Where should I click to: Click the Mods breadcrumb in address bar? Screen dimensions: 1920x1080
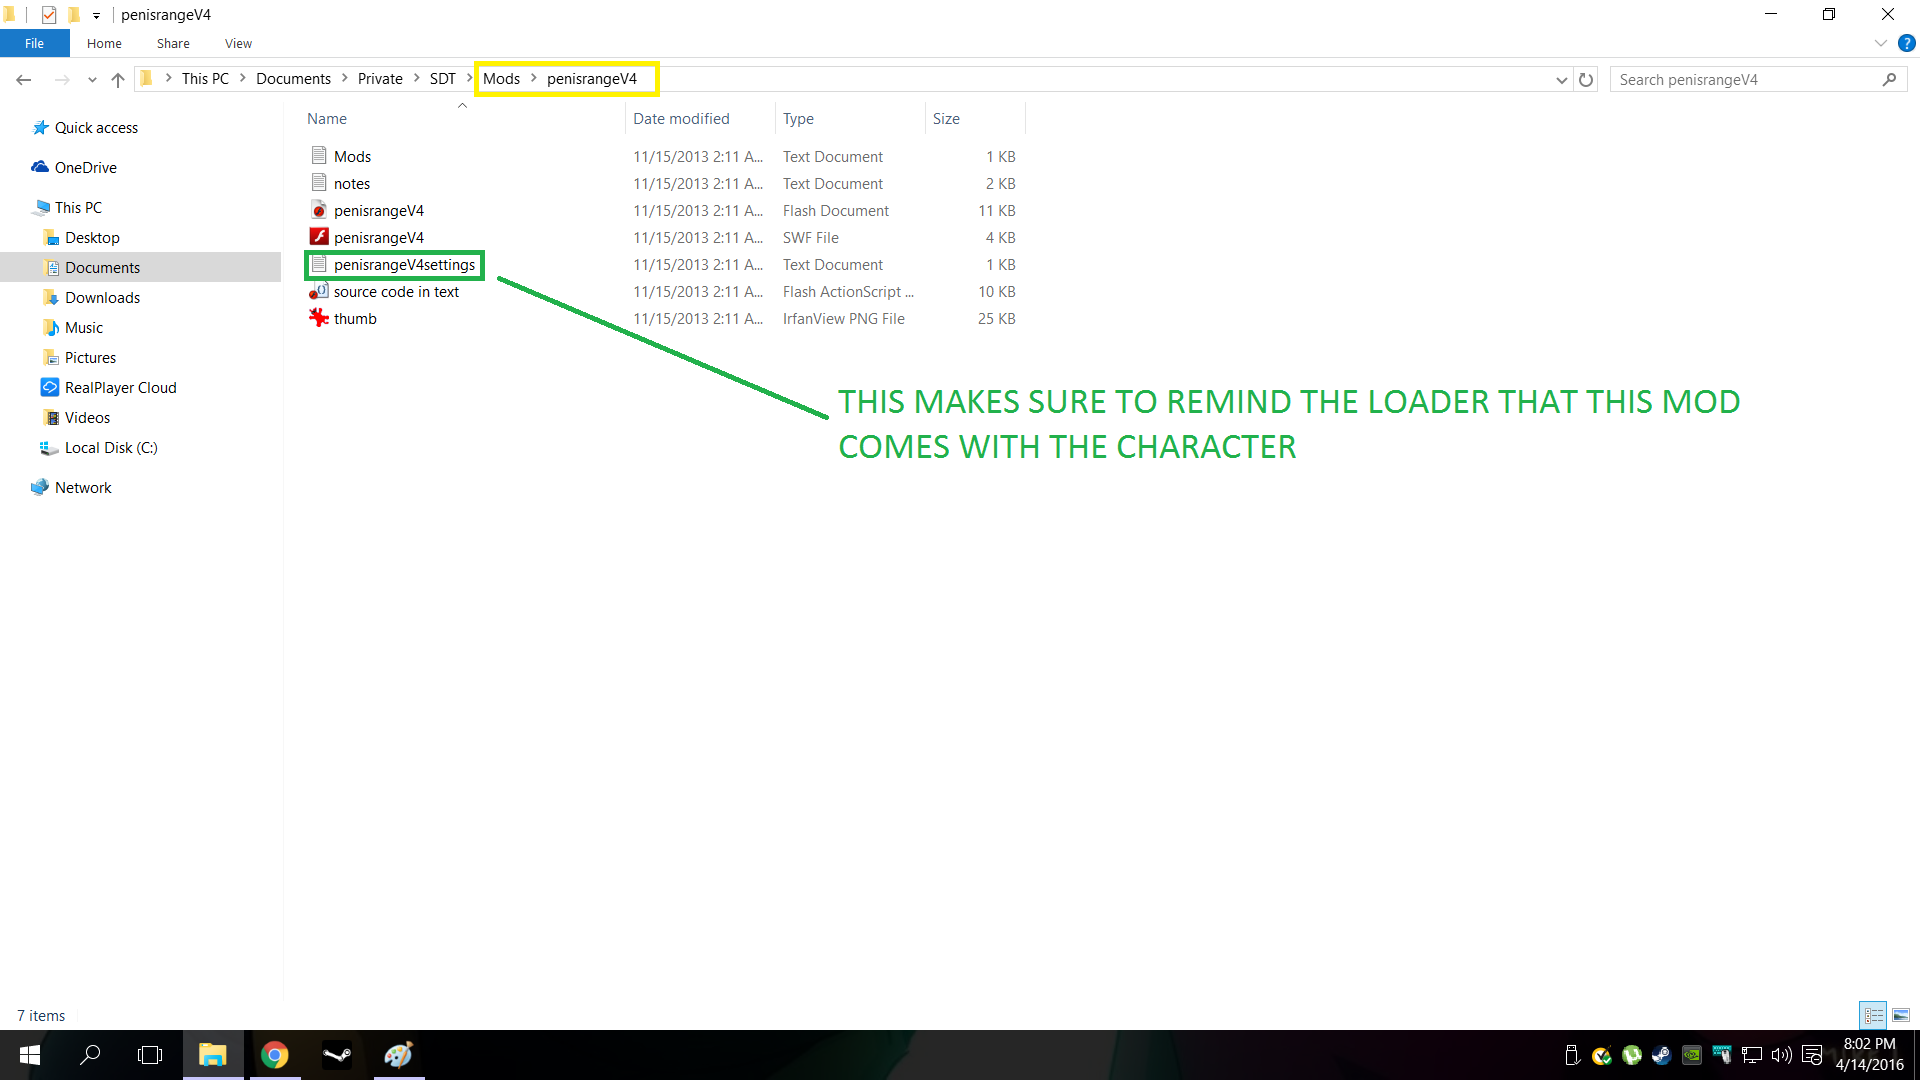pos(501,79)
